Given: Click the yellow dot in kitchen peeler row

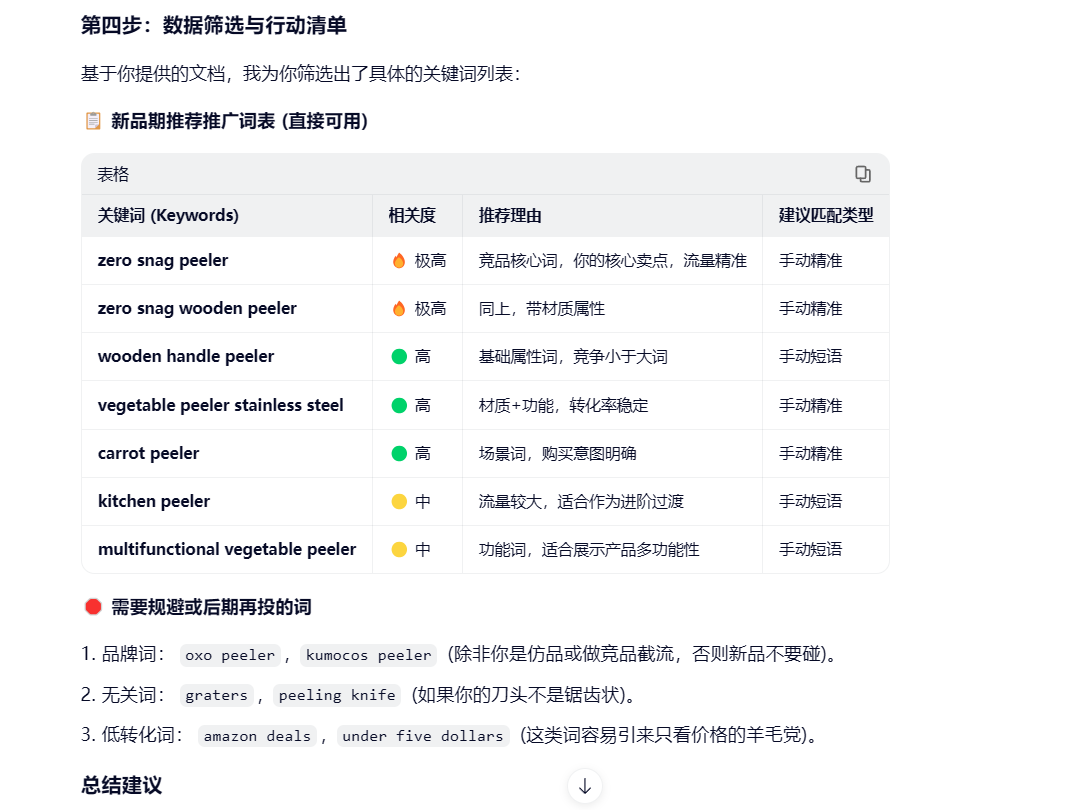Looking at the screenshot, I should click(x=399, y=502).
